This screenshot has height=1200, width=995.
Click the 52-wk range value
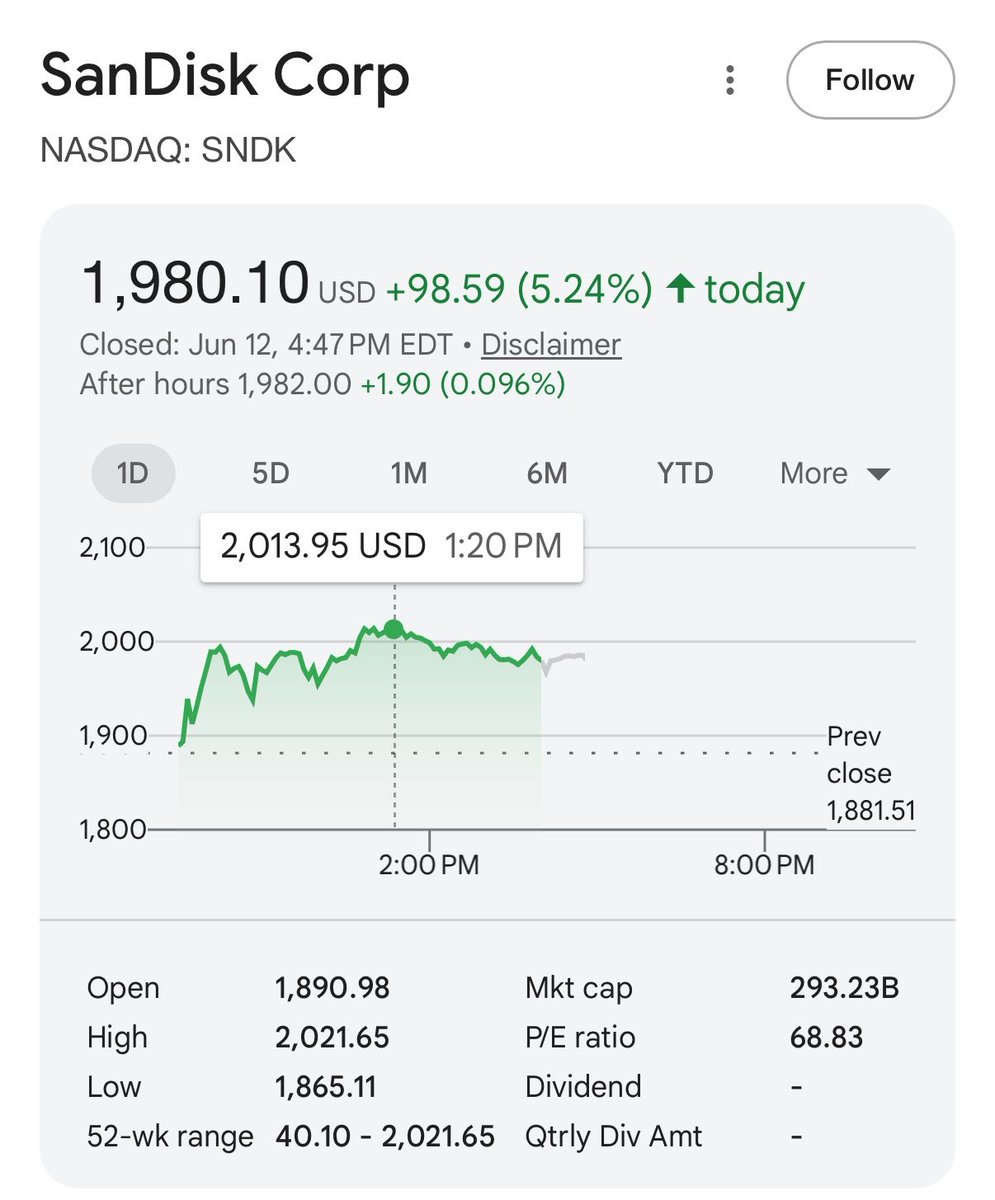coord(385,1137)
